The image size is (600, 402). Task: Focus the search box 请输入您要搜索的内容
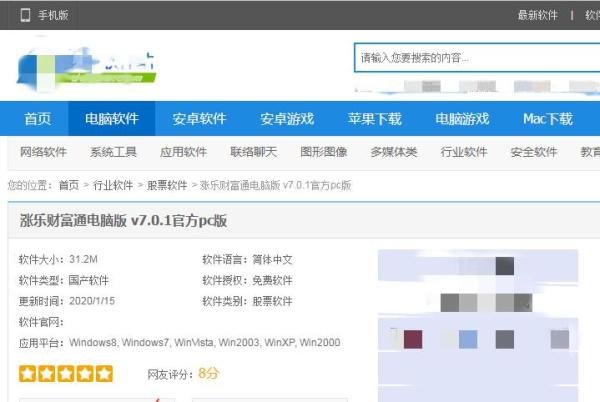coord(477,58)
